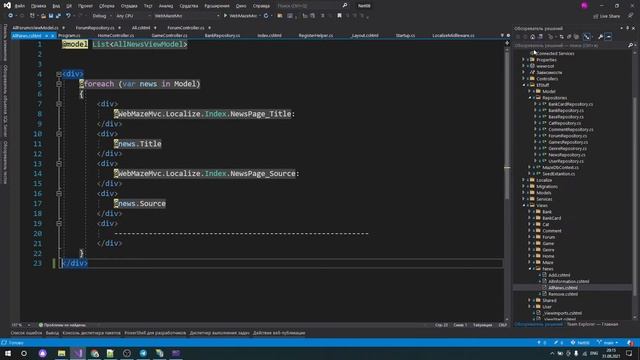Click the Save All toolbar icon
Screen dimensions: 640x360
tap(58, 16)
